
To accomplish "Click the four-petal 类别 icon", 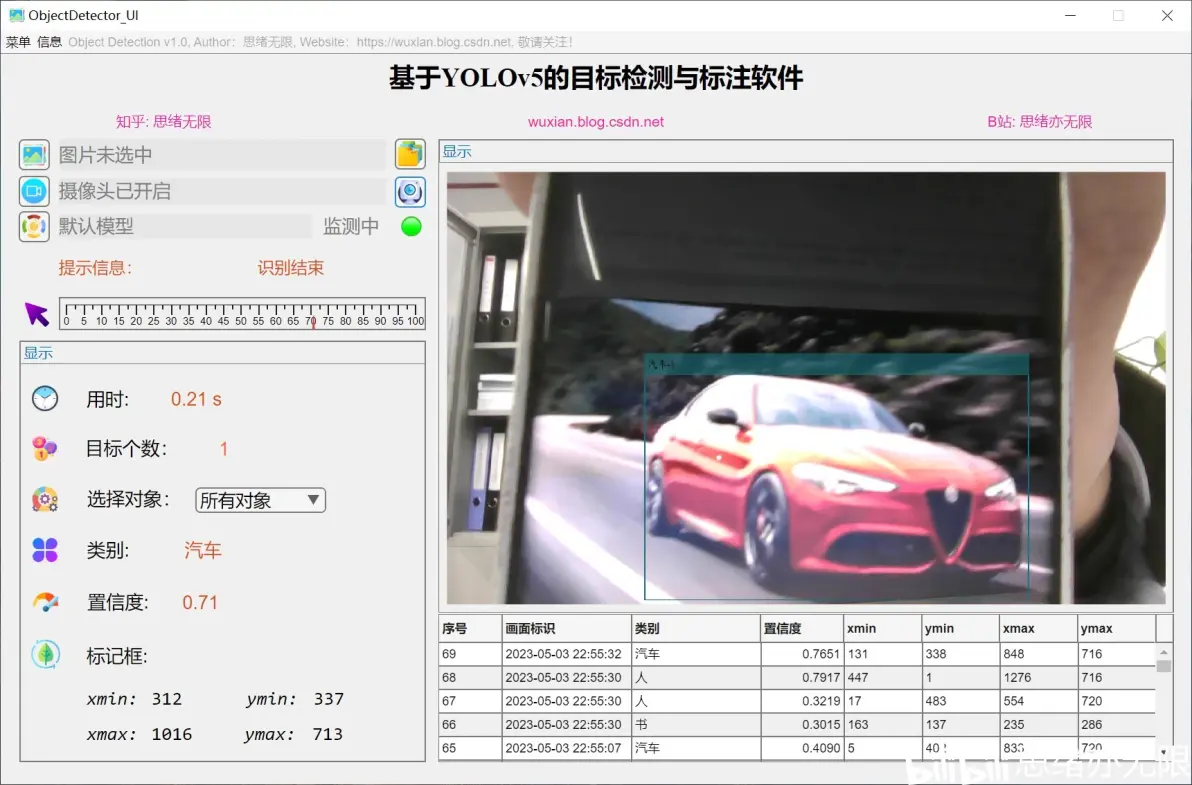I will pos(45,549).
